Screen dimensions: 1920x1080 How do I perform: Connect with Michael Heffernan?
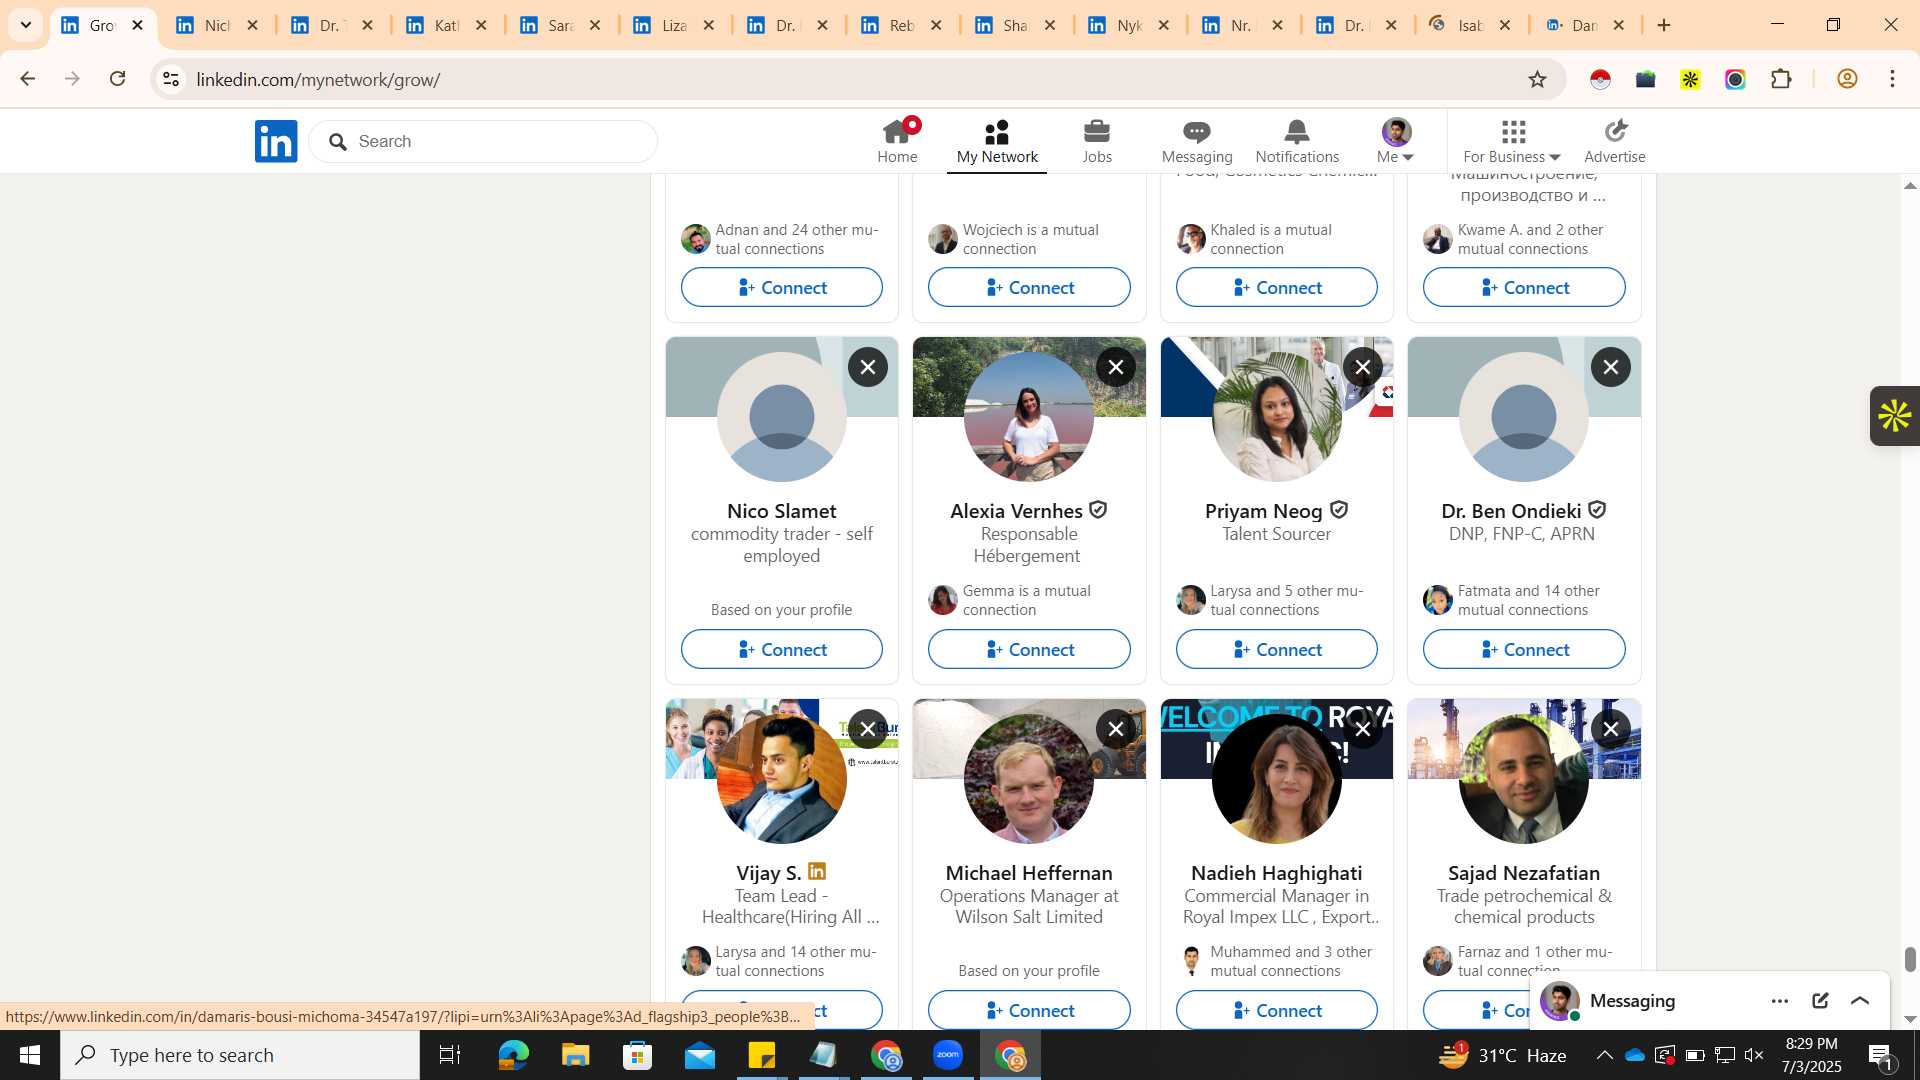(x=1029, y=1010)
